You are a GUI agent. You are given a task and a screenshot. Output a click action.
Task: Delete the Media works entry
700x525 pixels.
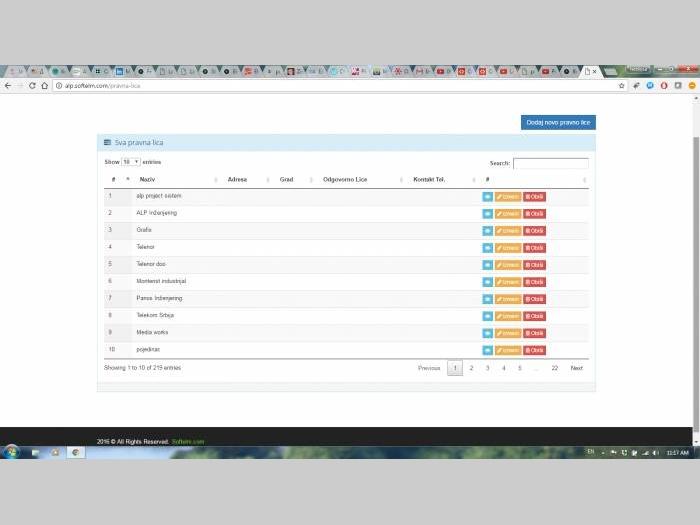click(534, 333)
